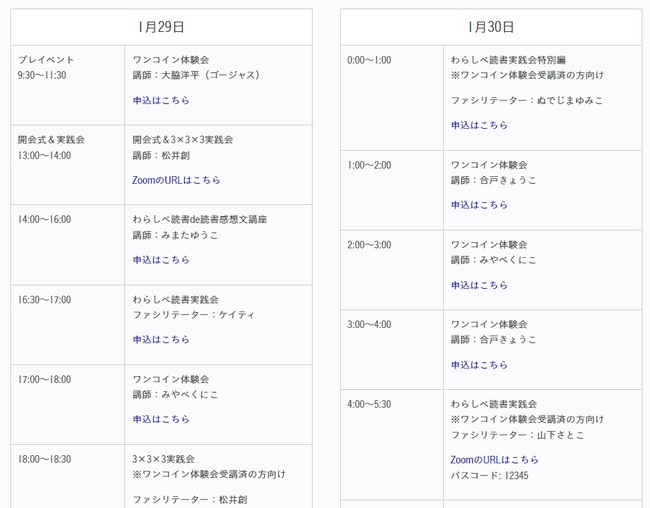650x508 pixels.
Task: Click the 1月29日 table header
Action: (x=161, y=27)
